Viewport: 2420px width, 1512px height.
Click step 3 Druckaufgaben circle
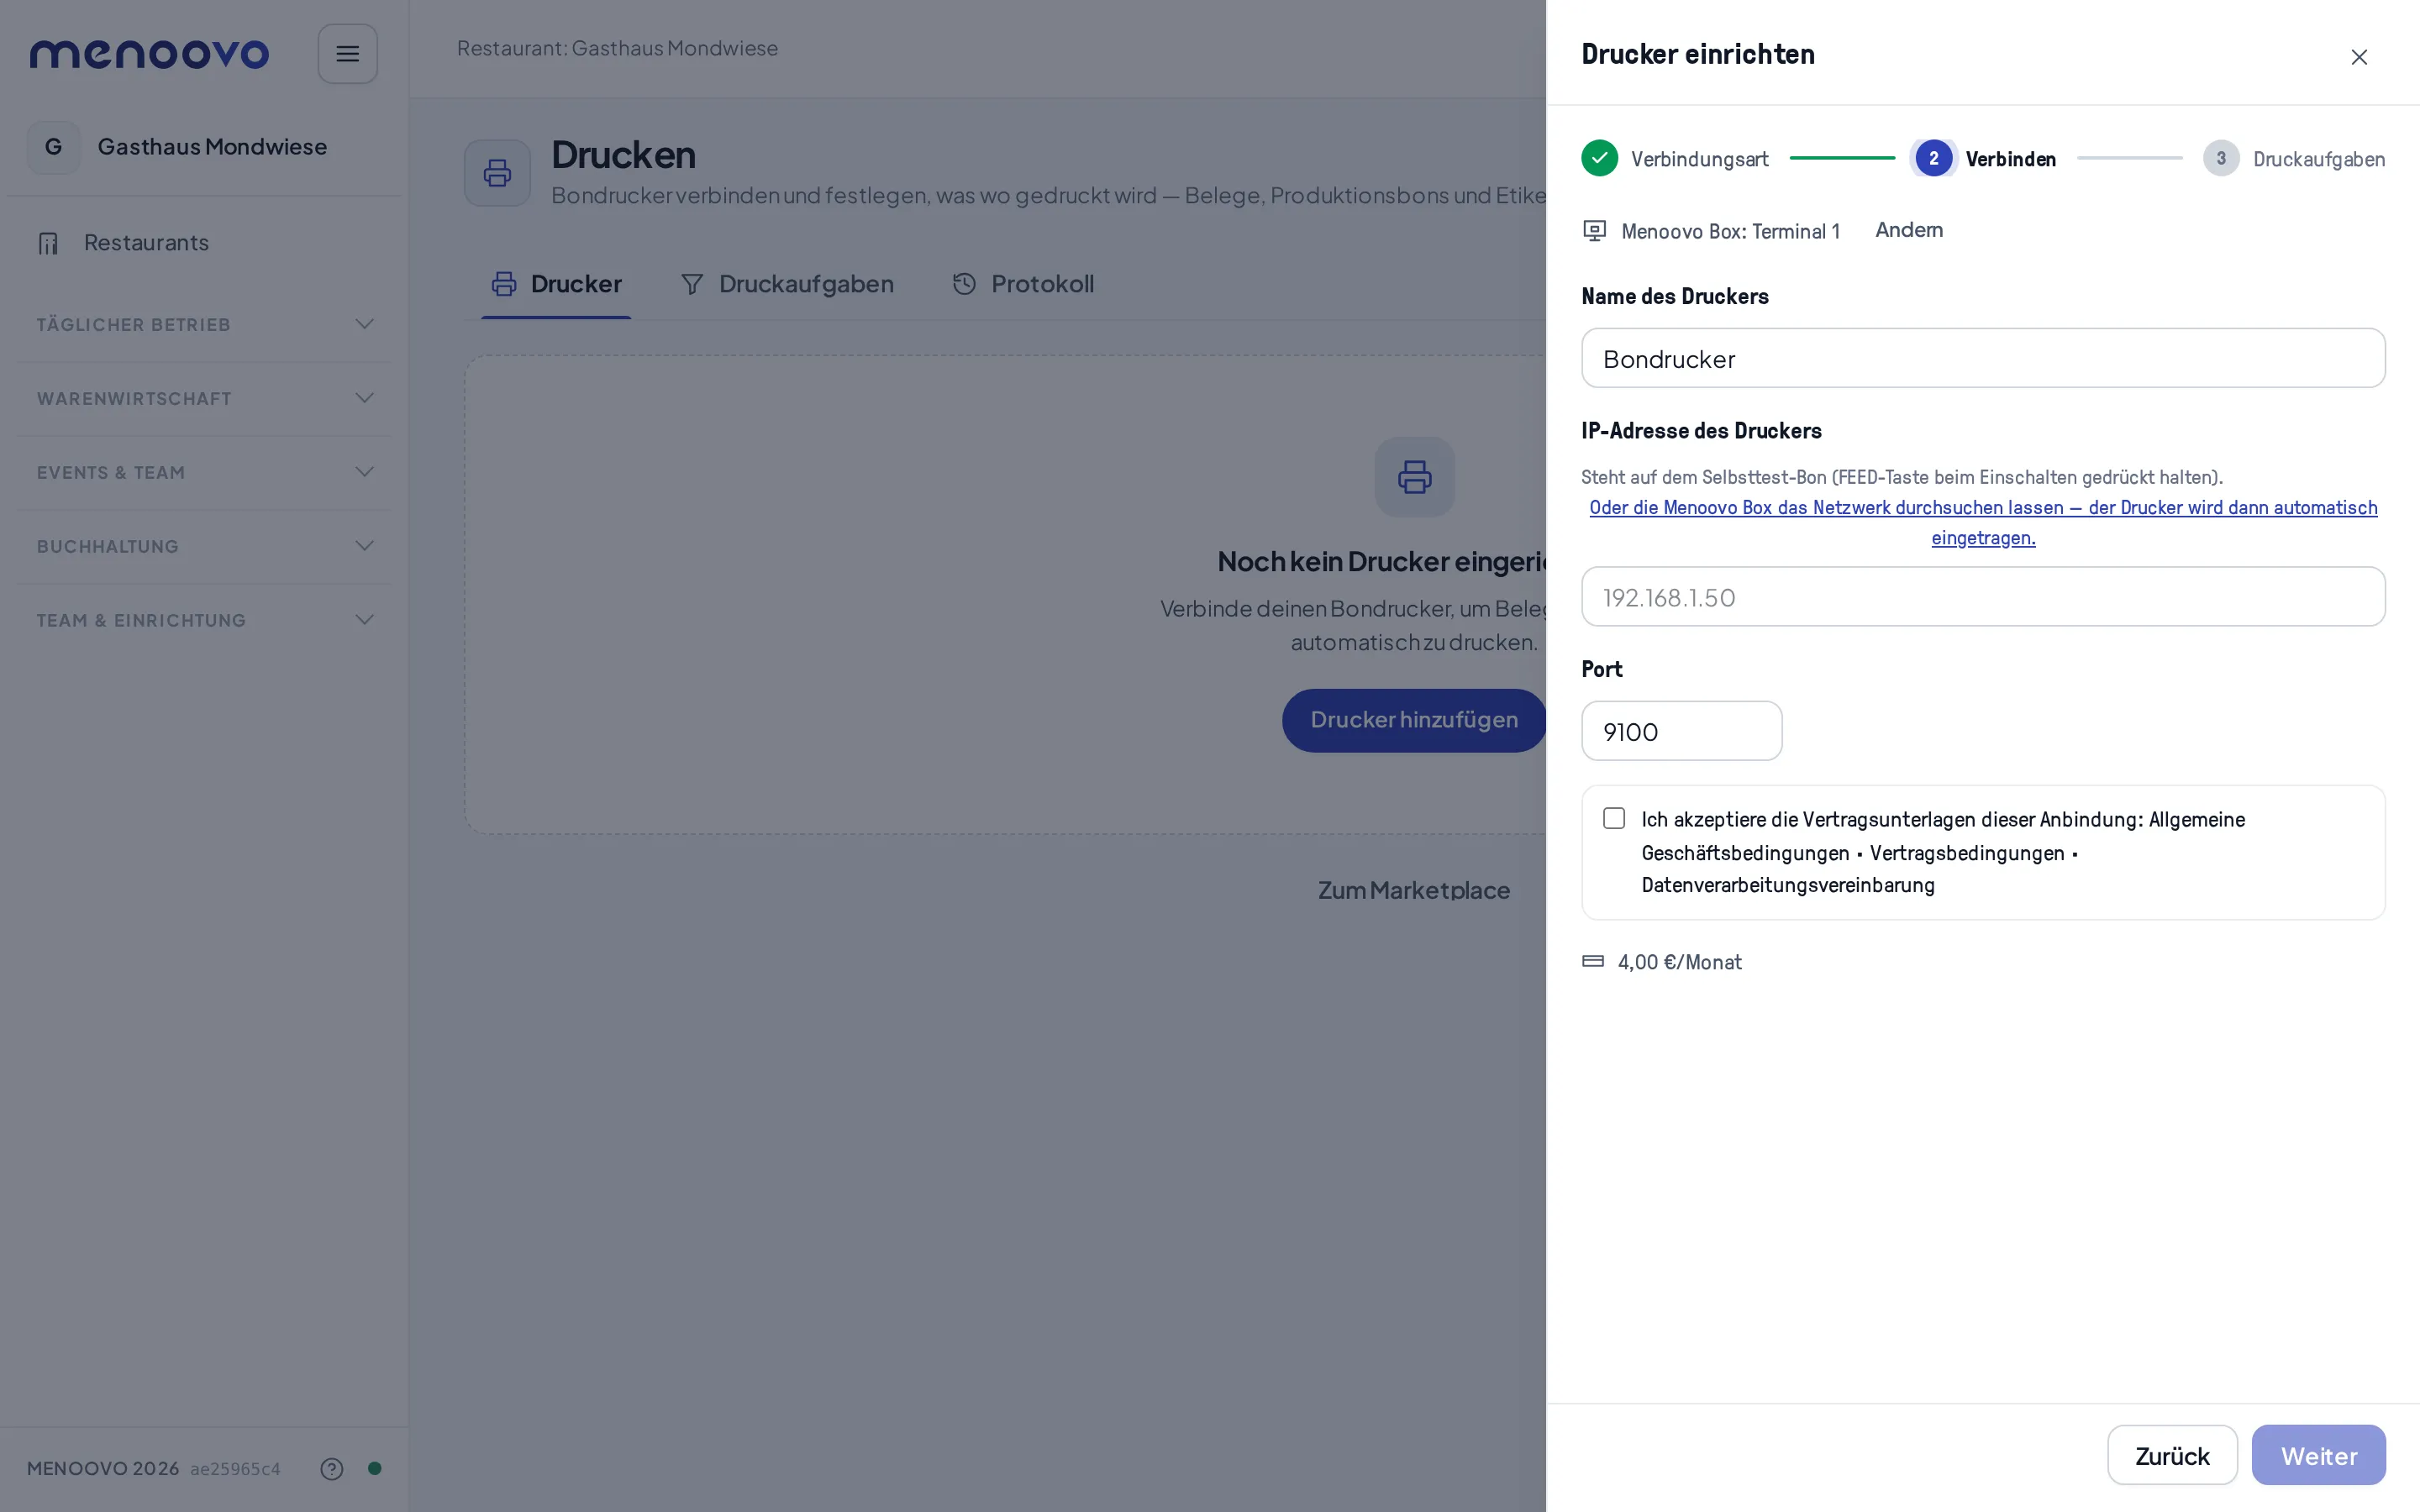coord(2220,158)
